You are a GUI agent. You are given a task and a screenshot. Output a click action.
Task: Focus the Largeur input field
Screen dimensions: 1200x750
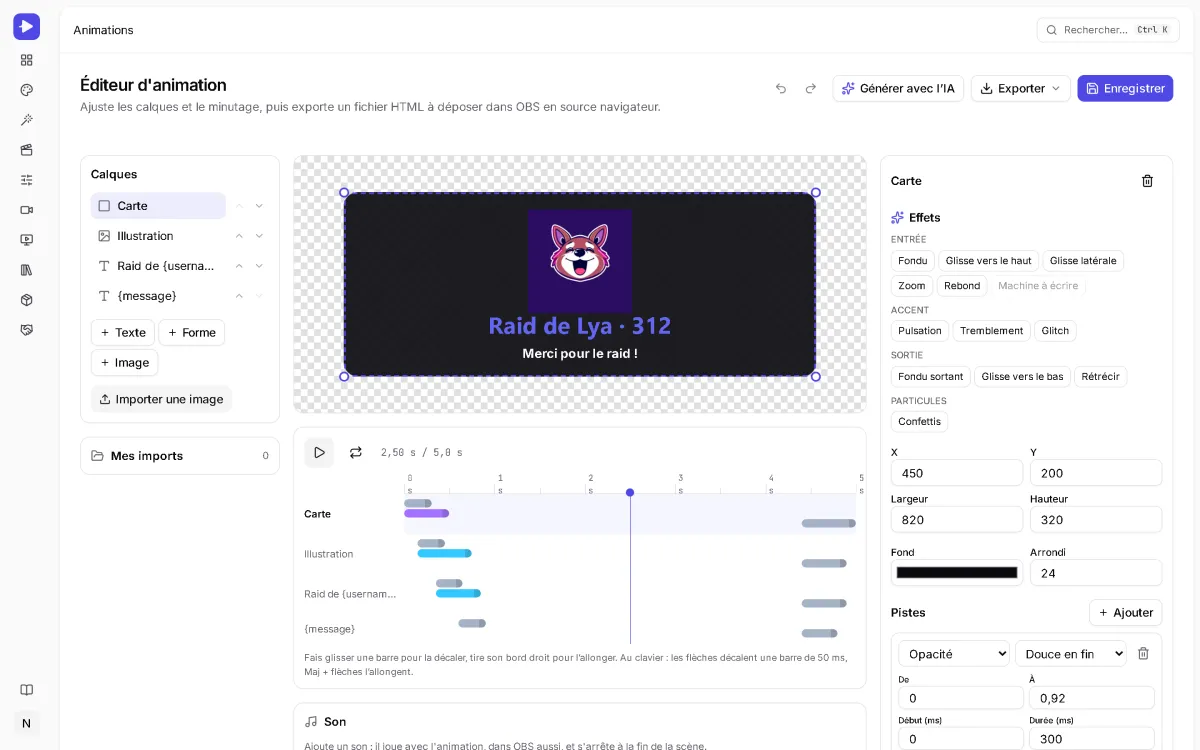pyautogui.click(x=957, y=520)
